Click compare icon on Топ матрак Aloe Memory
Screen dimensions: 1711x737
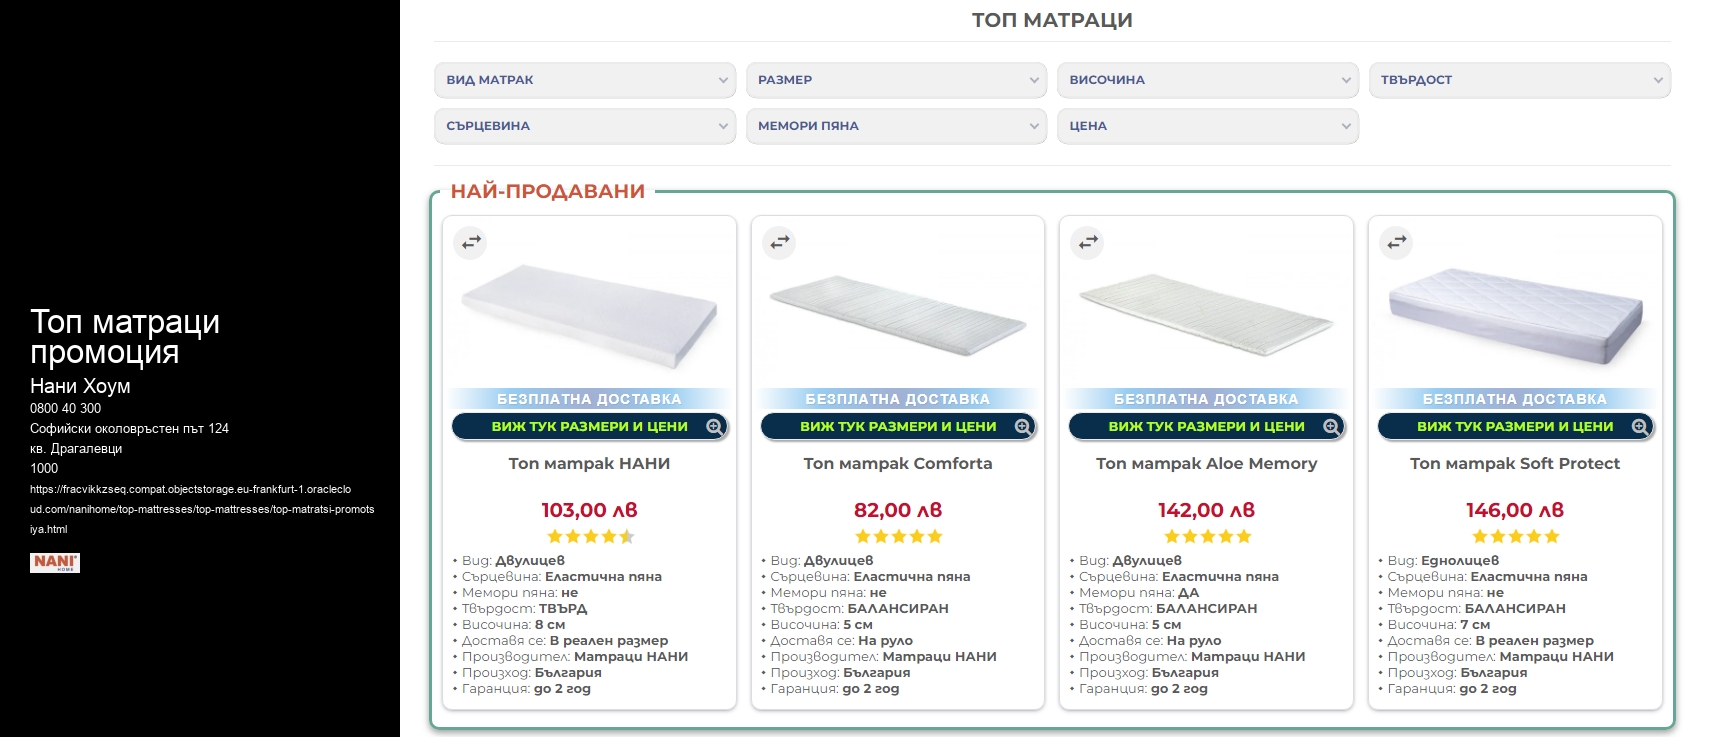[1088, 242]
